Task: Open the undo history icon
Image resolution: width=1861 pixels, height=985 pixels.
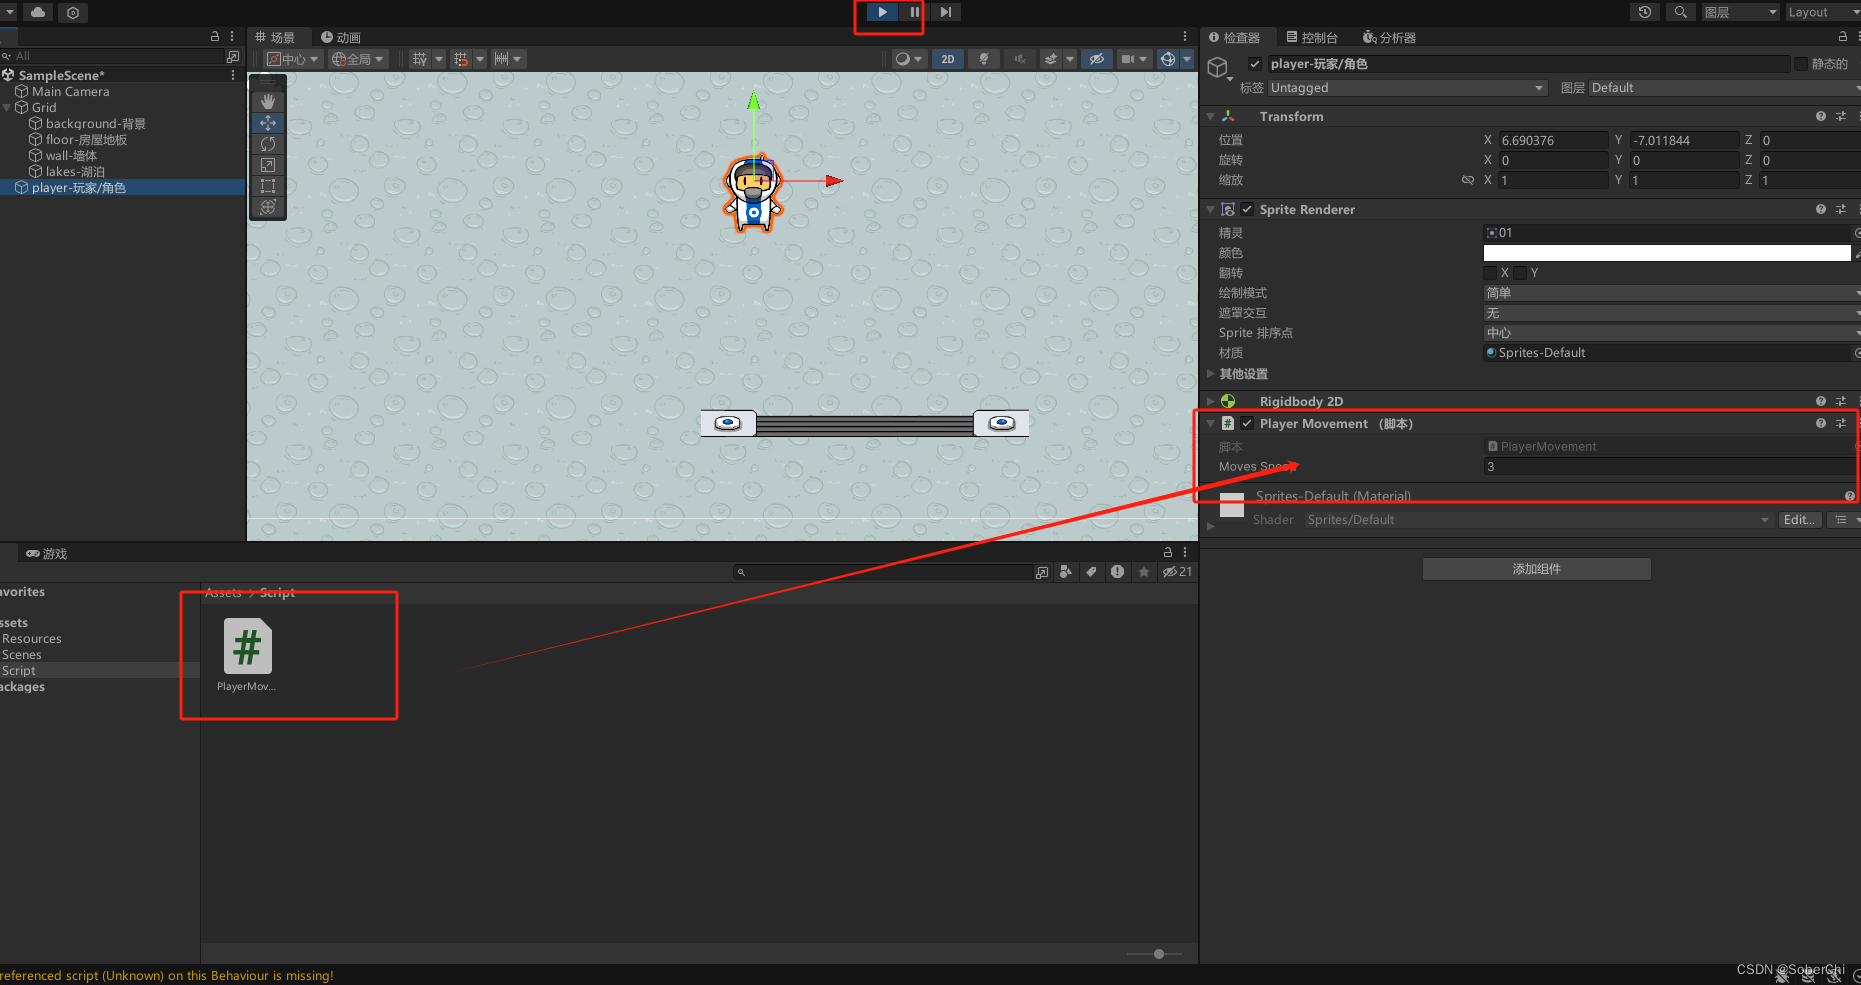Action: point(1645,12)
